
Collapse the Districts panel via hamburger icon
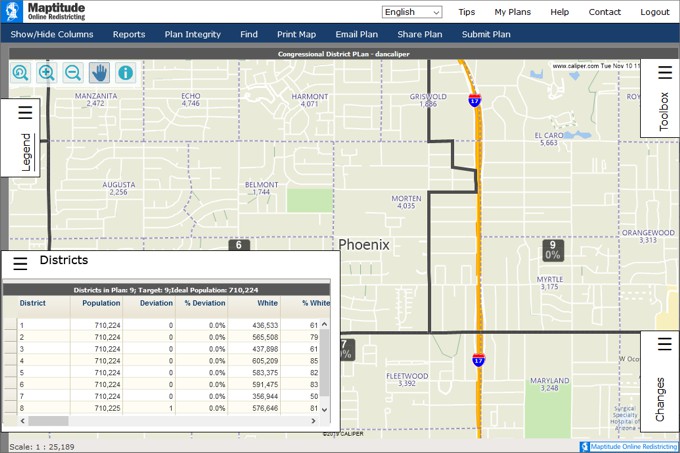[x=20, y=264]
